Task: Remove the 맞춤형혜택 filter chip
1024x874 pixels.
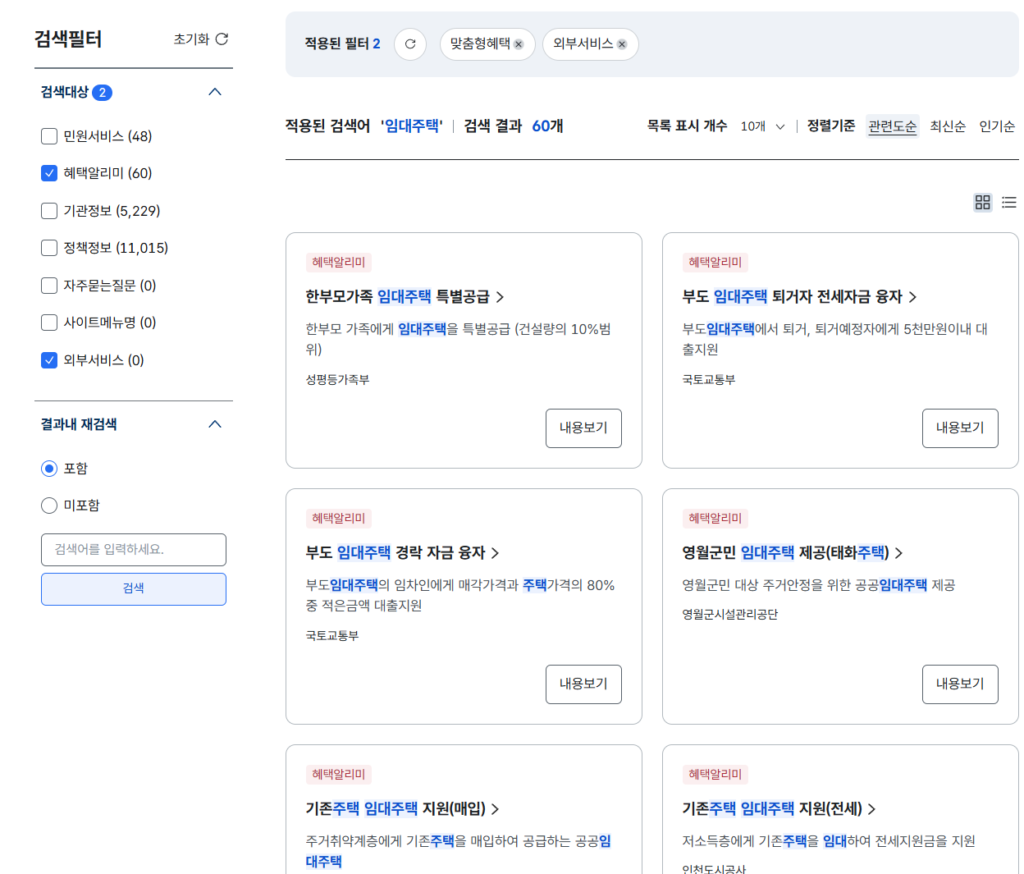Action: pyautogui.click(x=518, y=45)
